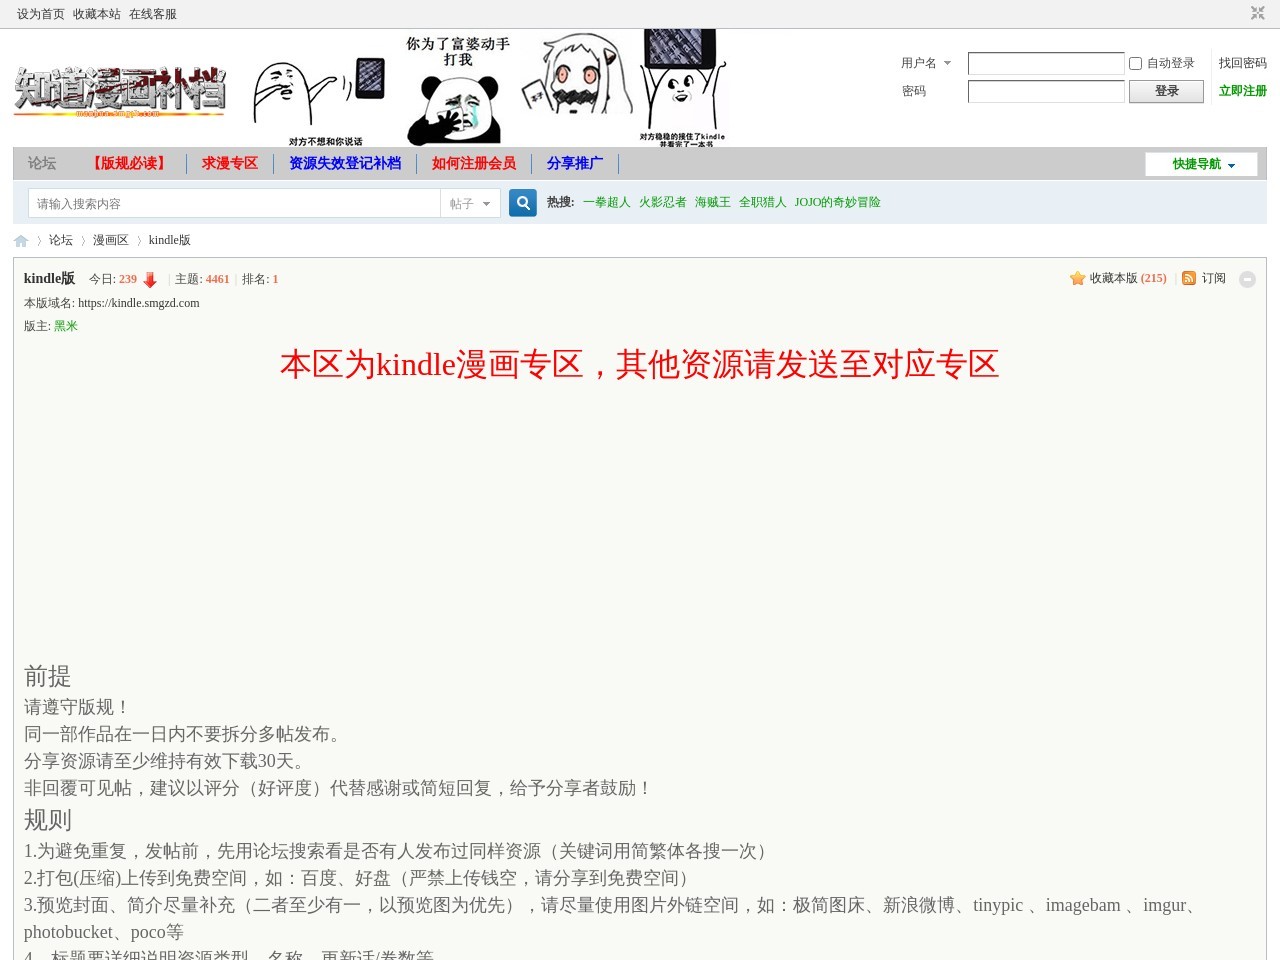Click the window resize icon at top right
The image size is (1280, 960).
[x=1257, y=13]
